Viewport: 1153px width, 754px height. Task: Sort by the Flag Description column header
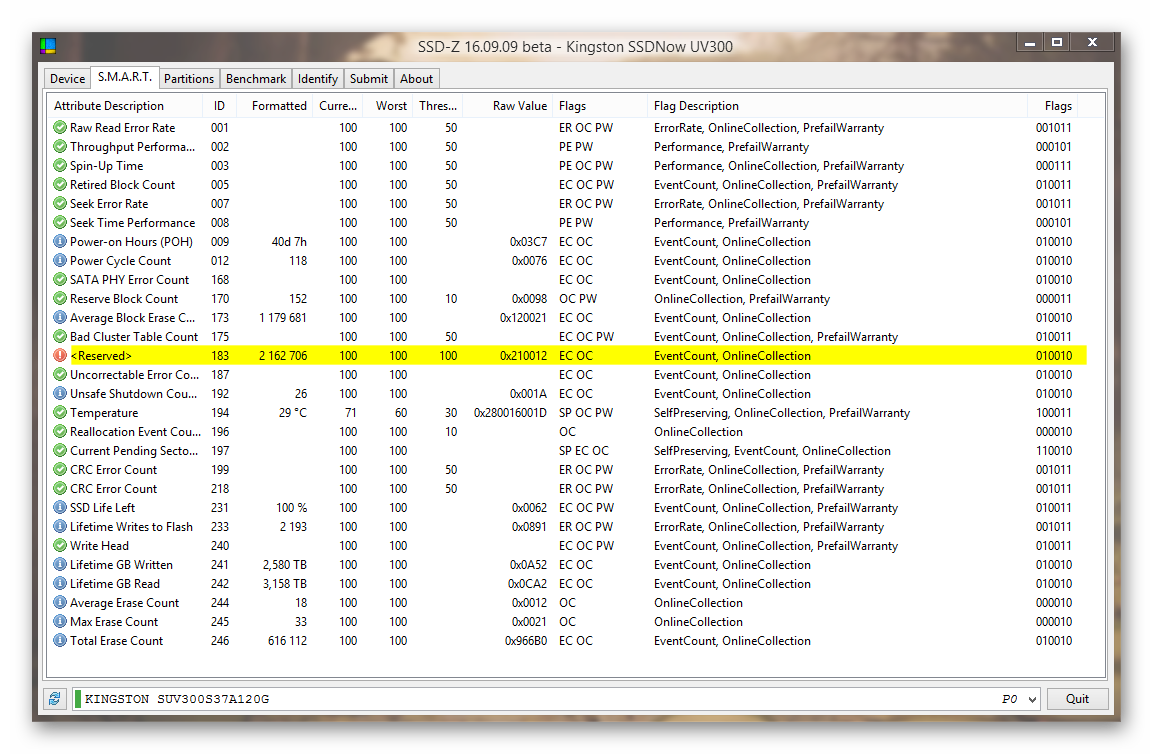[838, 106]
